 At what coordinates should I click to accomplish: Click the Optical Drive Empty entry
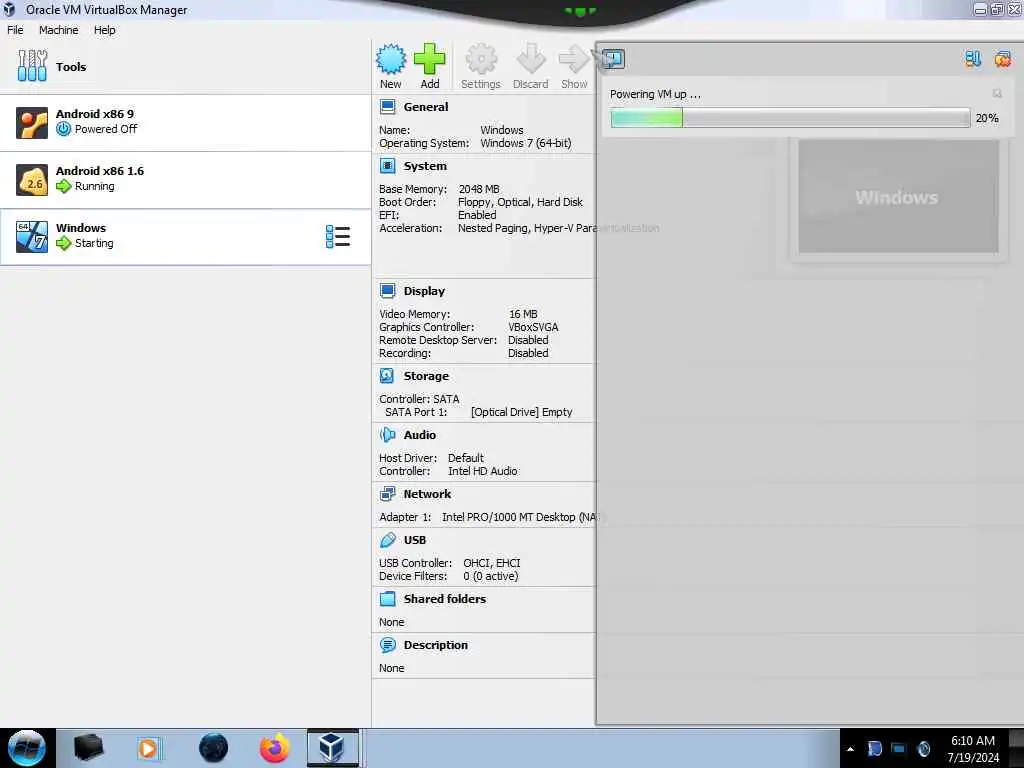click(x=521, y=412)
